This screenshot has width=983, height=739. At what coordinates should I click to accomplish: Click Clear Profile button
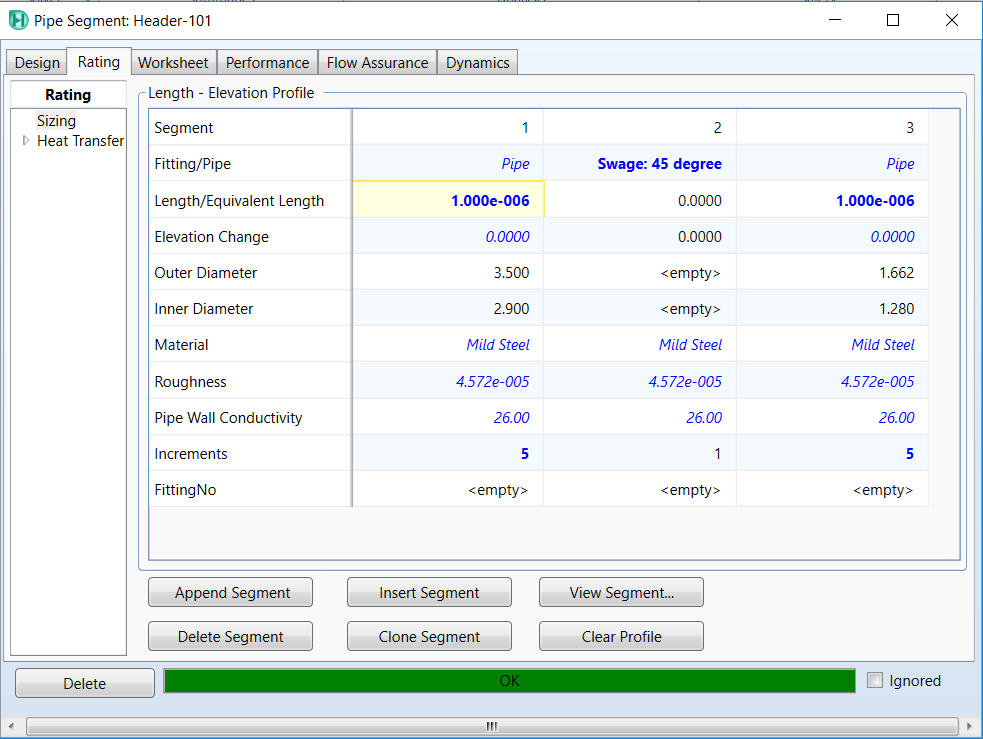(x=621, y=636)
